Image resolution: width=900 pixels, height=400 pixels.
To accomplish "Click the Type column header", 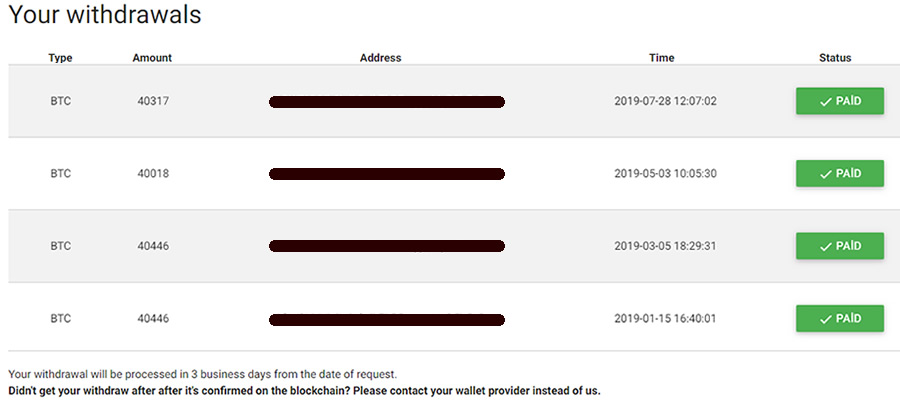I will point(60,58).
